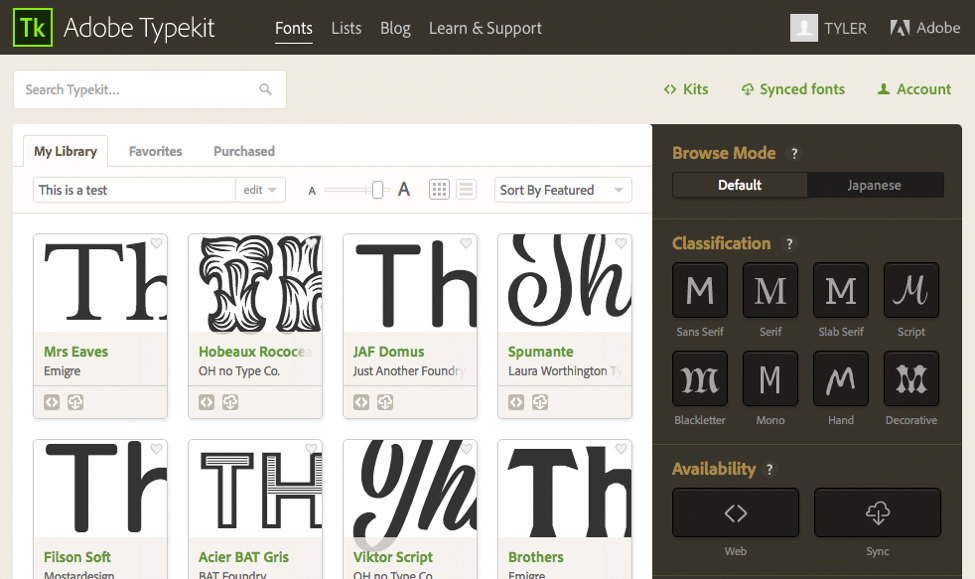This screenshot has width=975, height=579.
Task: Click the sample text field 'This is a test'
Action: pyautogui.click(x=134, y=190)
